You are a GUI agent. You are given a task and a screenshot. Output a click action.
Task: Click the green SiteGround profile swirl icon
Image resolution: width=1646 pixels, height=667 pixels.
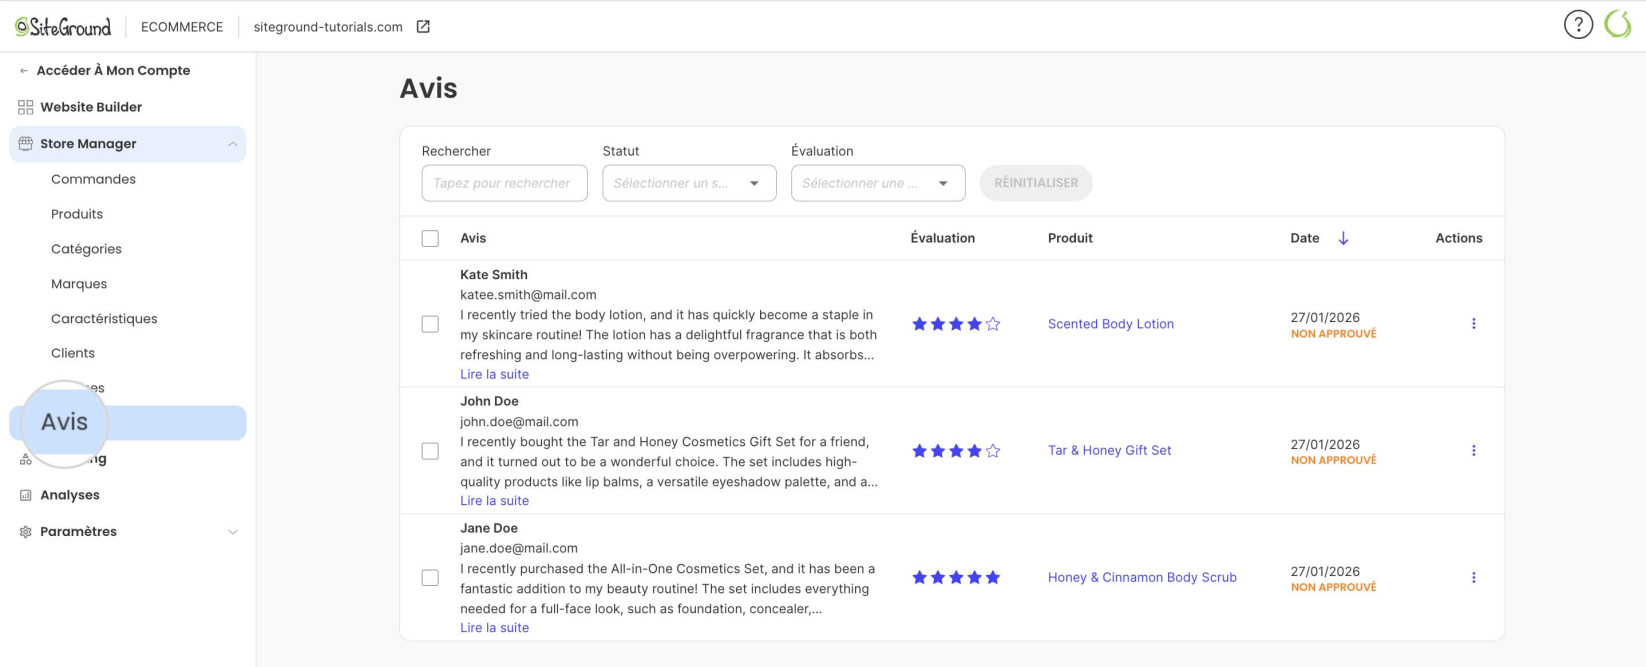1618,25
